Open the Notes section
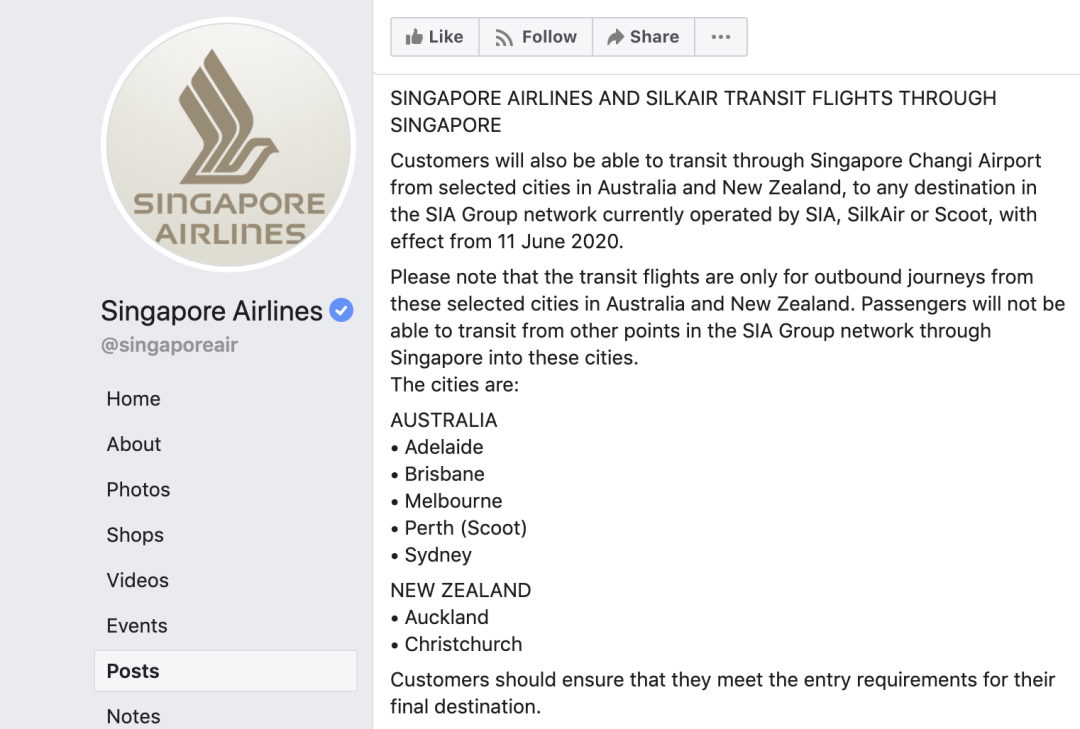This screenshot has height=729, width=1080. coord(133,716)
